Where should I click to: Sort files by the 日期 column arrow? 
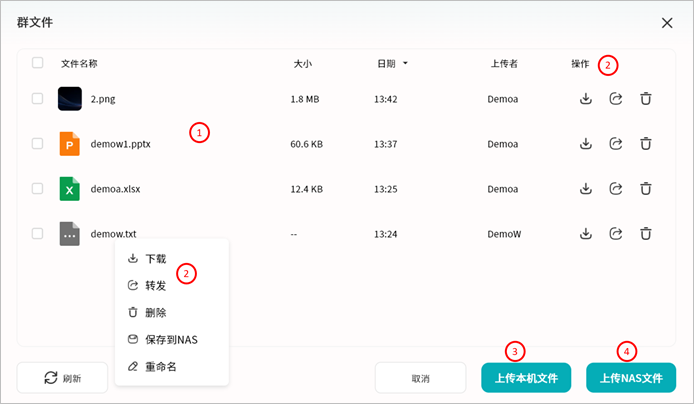405,64
